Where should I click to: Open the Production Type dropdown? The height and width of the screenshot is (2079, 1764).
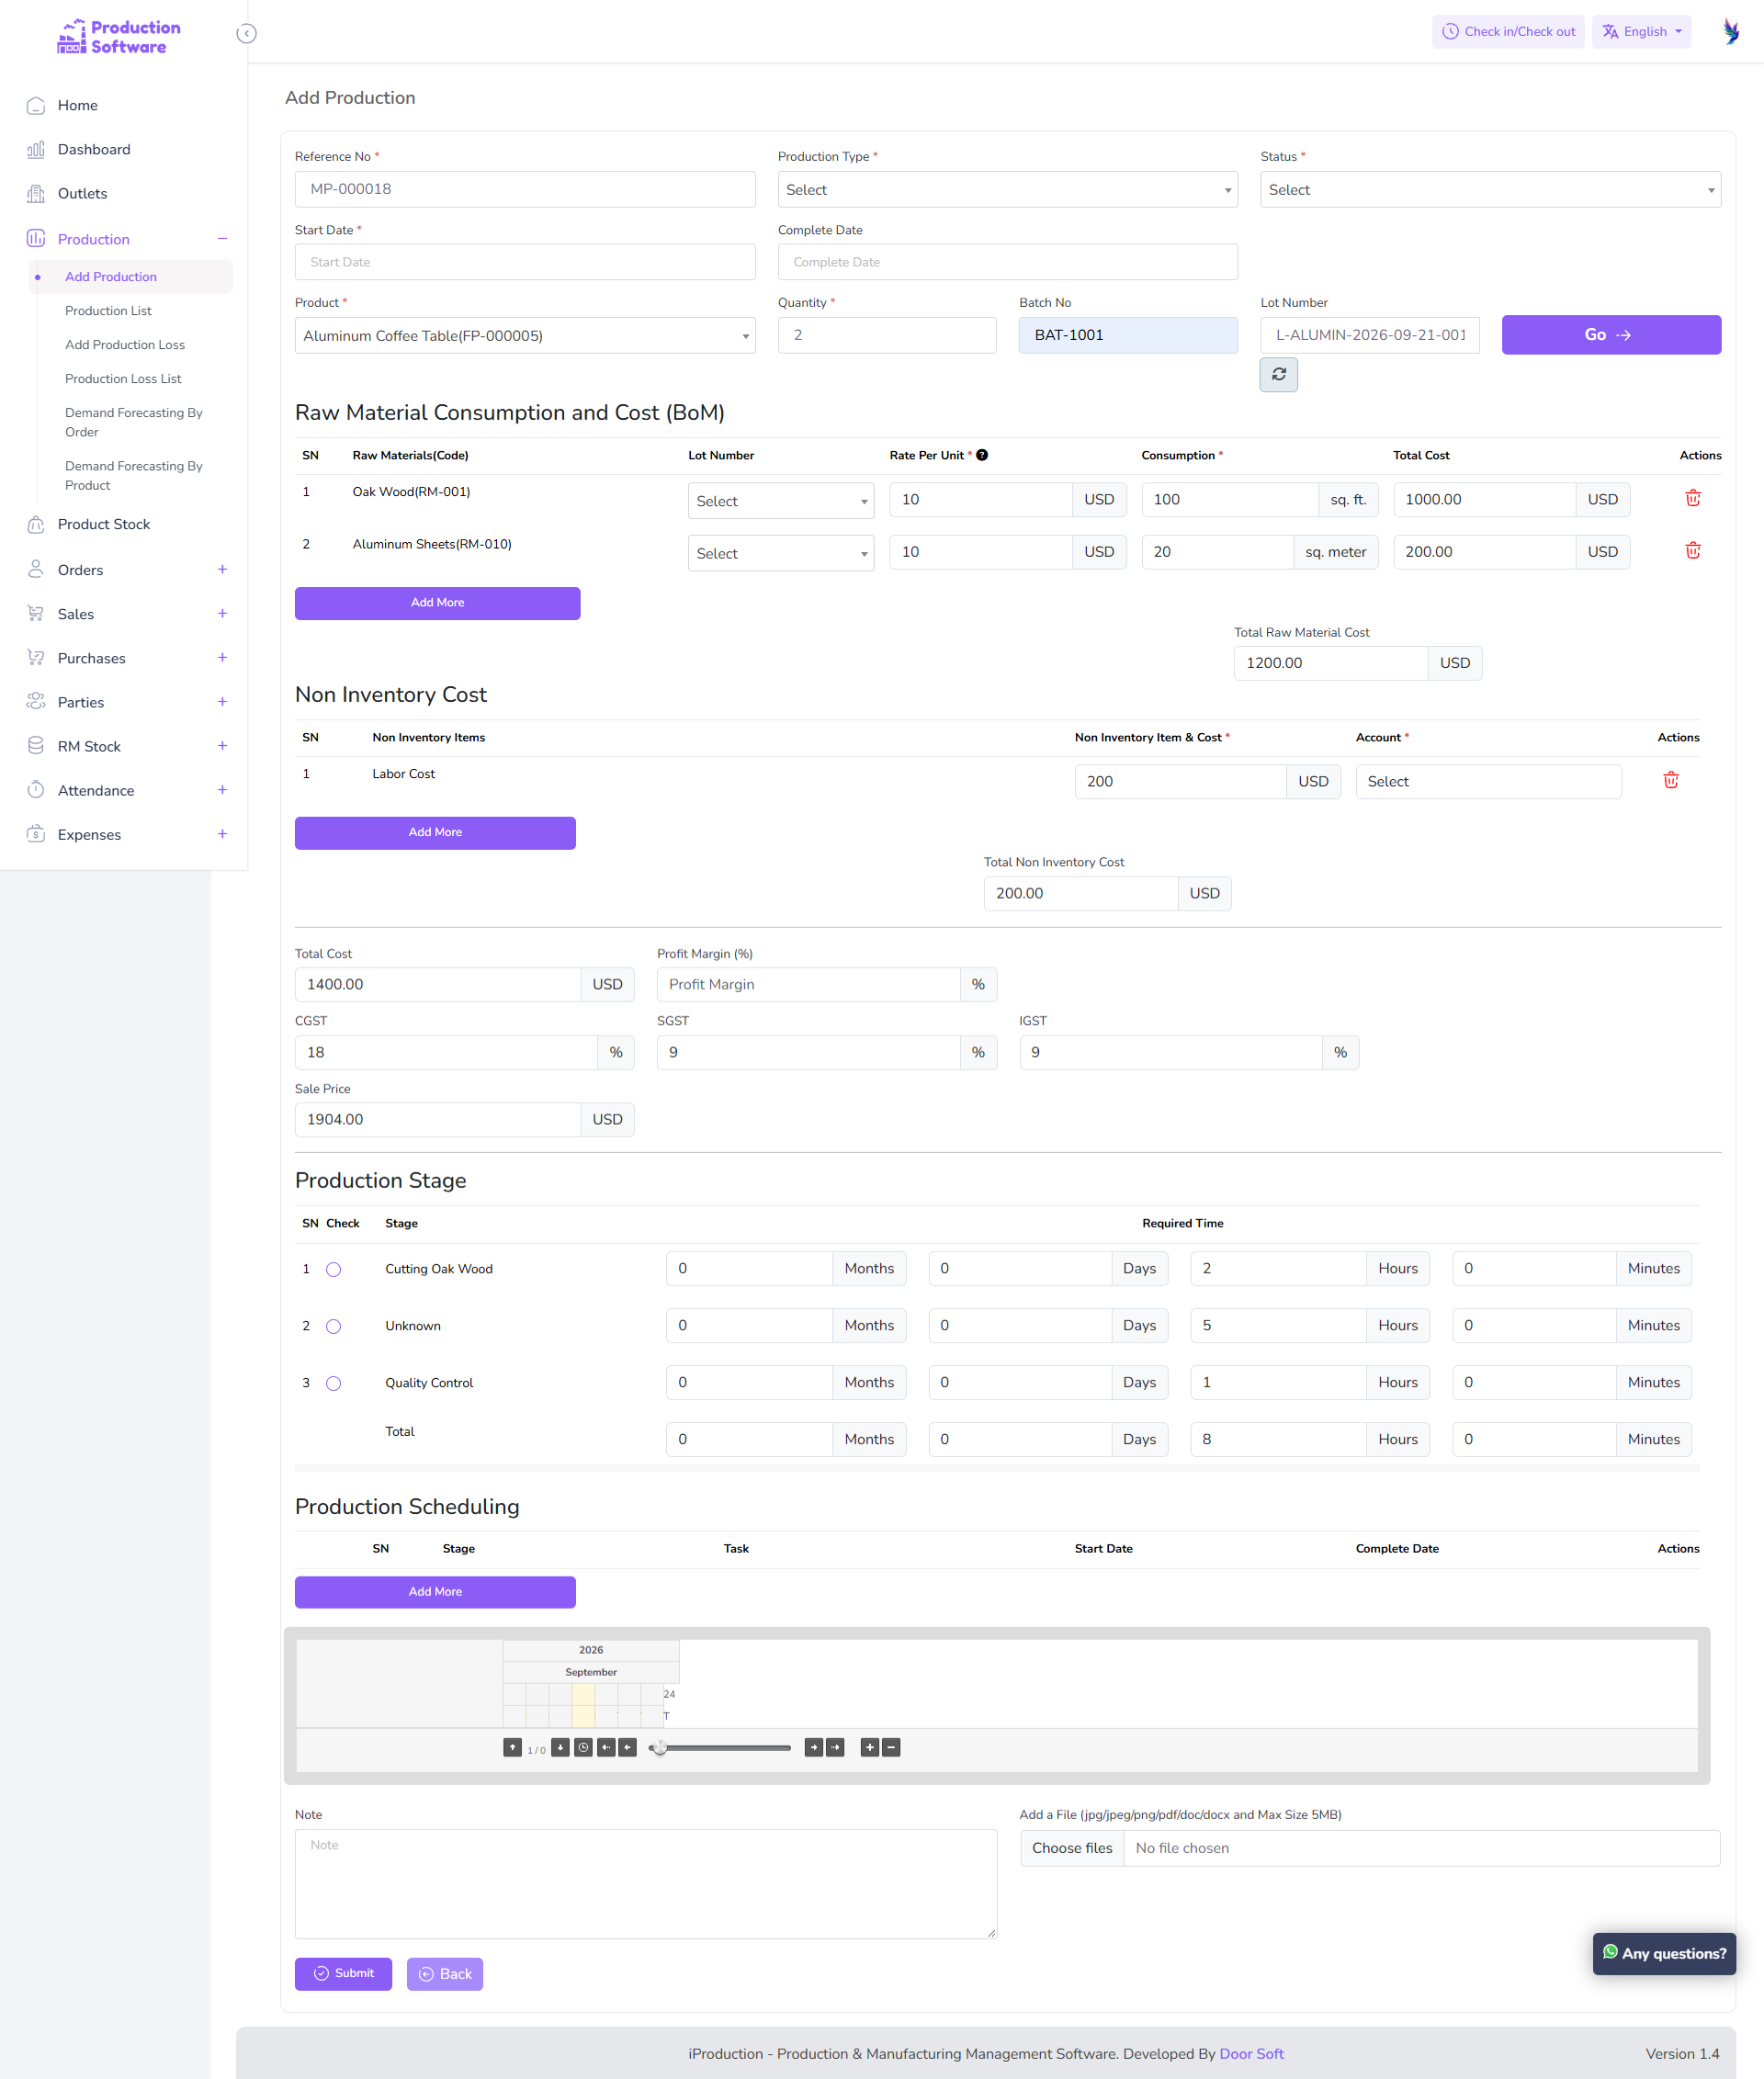(x=1007, y=189)
